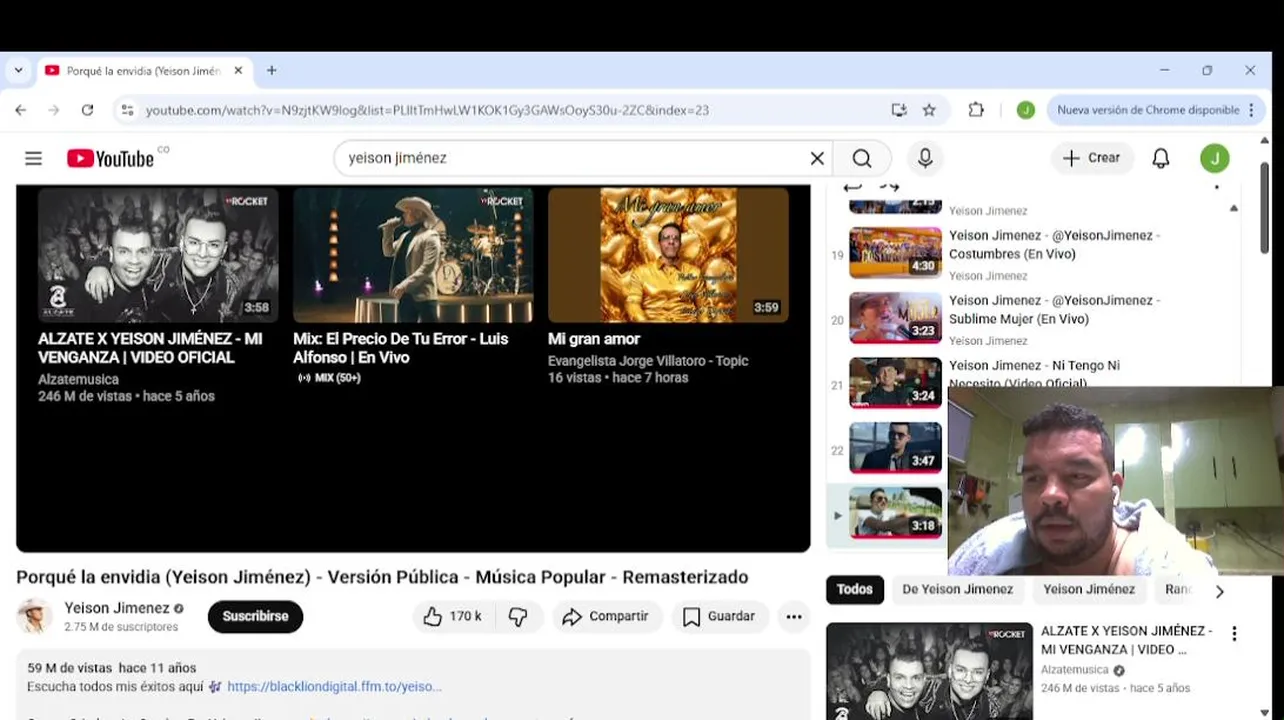The height and width of the screenshot is (720, 1284).
Task: Open the Chrome extensions puzzle icon
Action: pyautogui.click(x=976, y=110)
